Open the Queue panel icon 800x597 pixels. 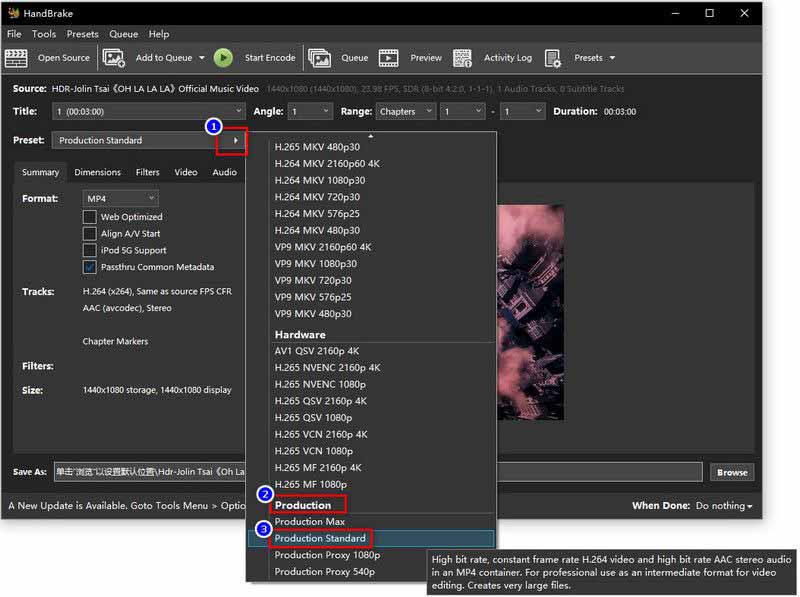[320, 57]
